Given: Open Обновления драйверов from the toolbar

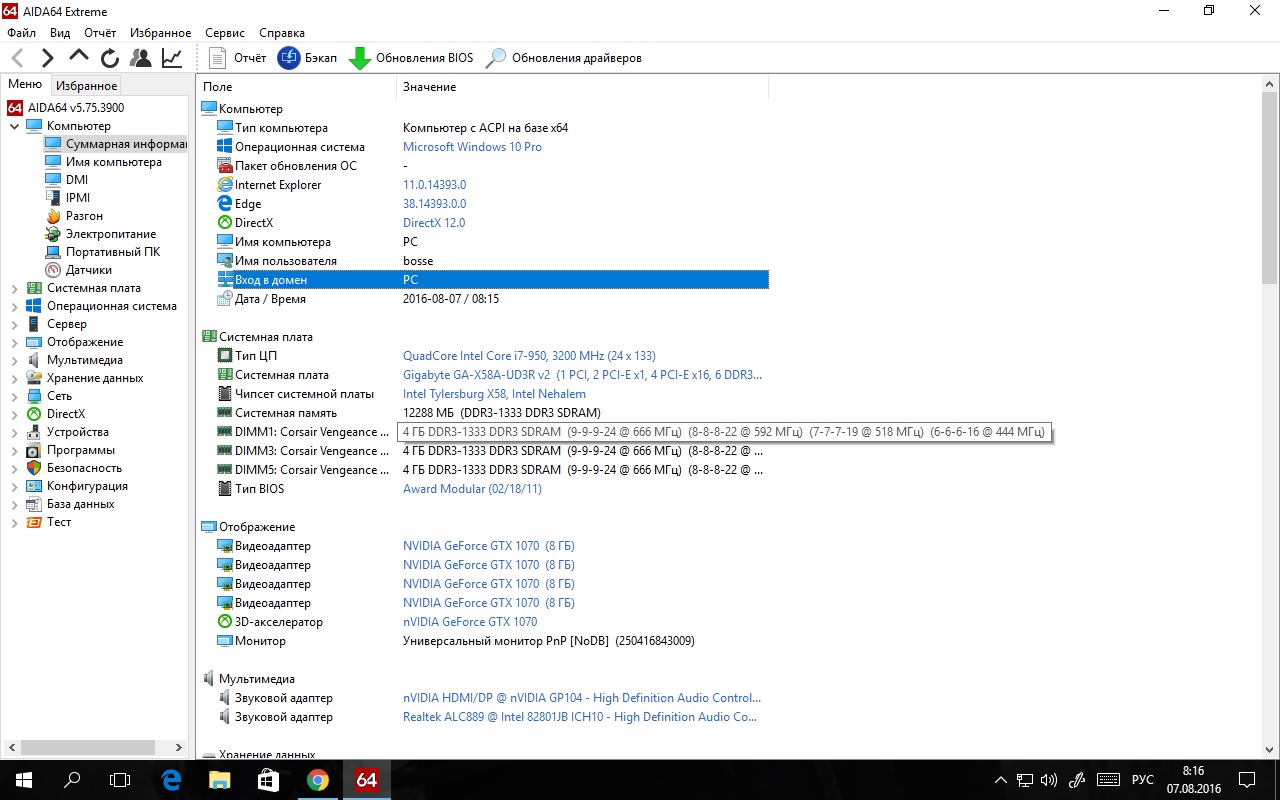Looking at the screenshot, I should [x=564, y=58].
